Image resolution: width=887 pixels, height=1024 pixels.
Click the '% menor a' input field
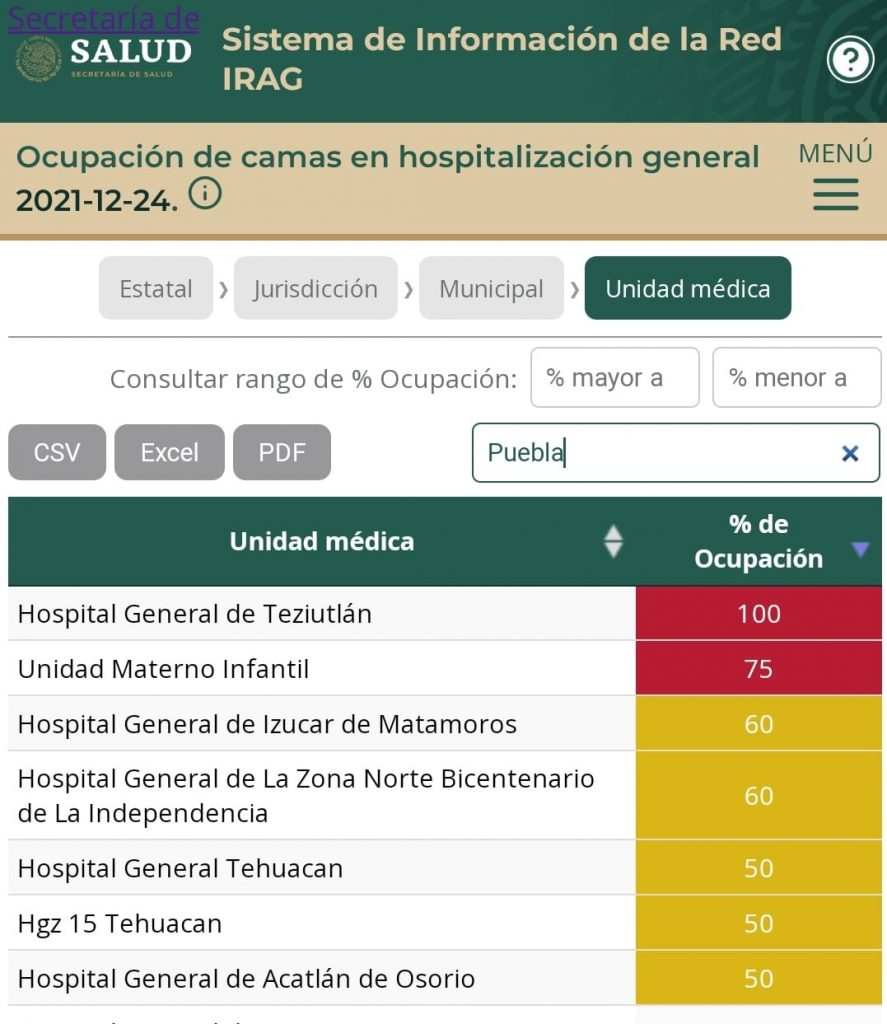pyautogui.click(x=796, y=378)
